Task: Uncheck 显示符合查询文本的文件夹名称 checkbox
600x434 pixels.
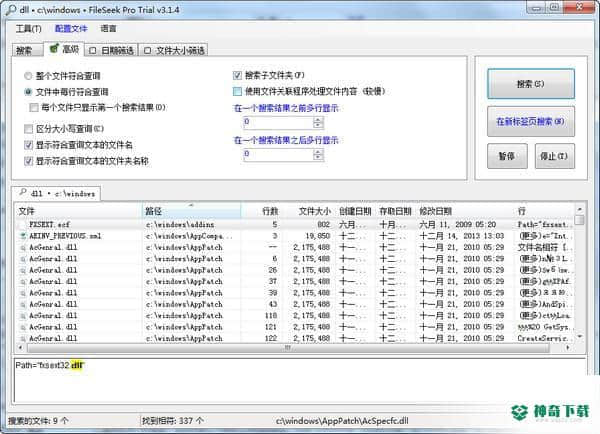Action: click(x=28, y=161)
